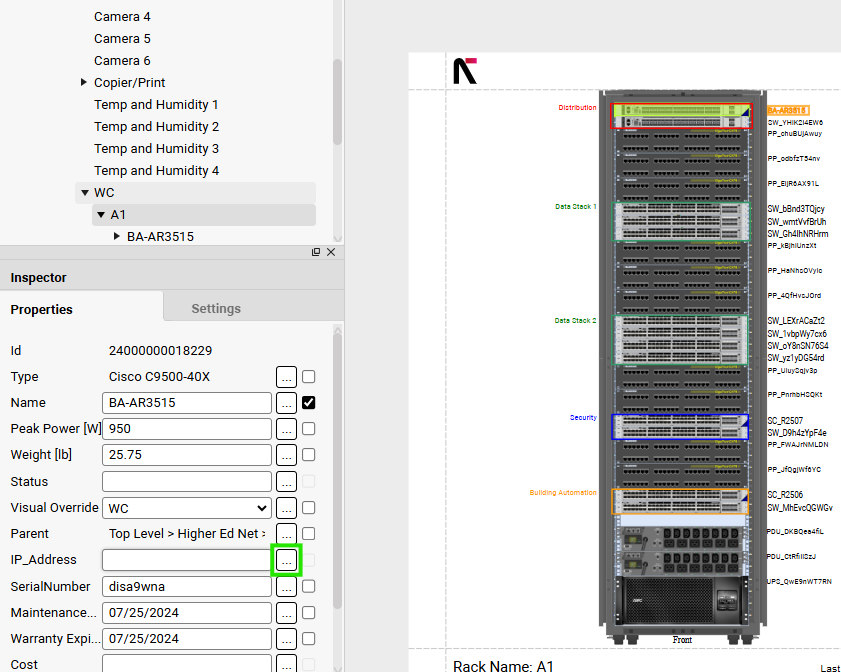Select Temp and Humidity 3 in tree
Viewport: 841px width, 672px height.
156,149
